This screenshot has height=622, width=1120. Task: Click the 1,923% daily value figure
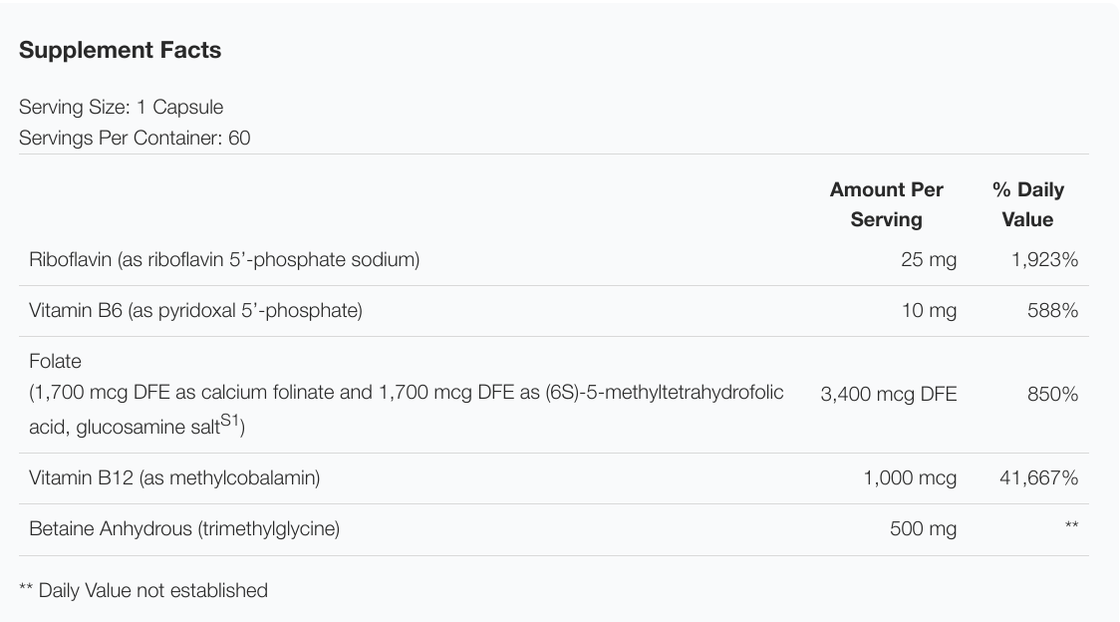click(x=1044, y=260)
